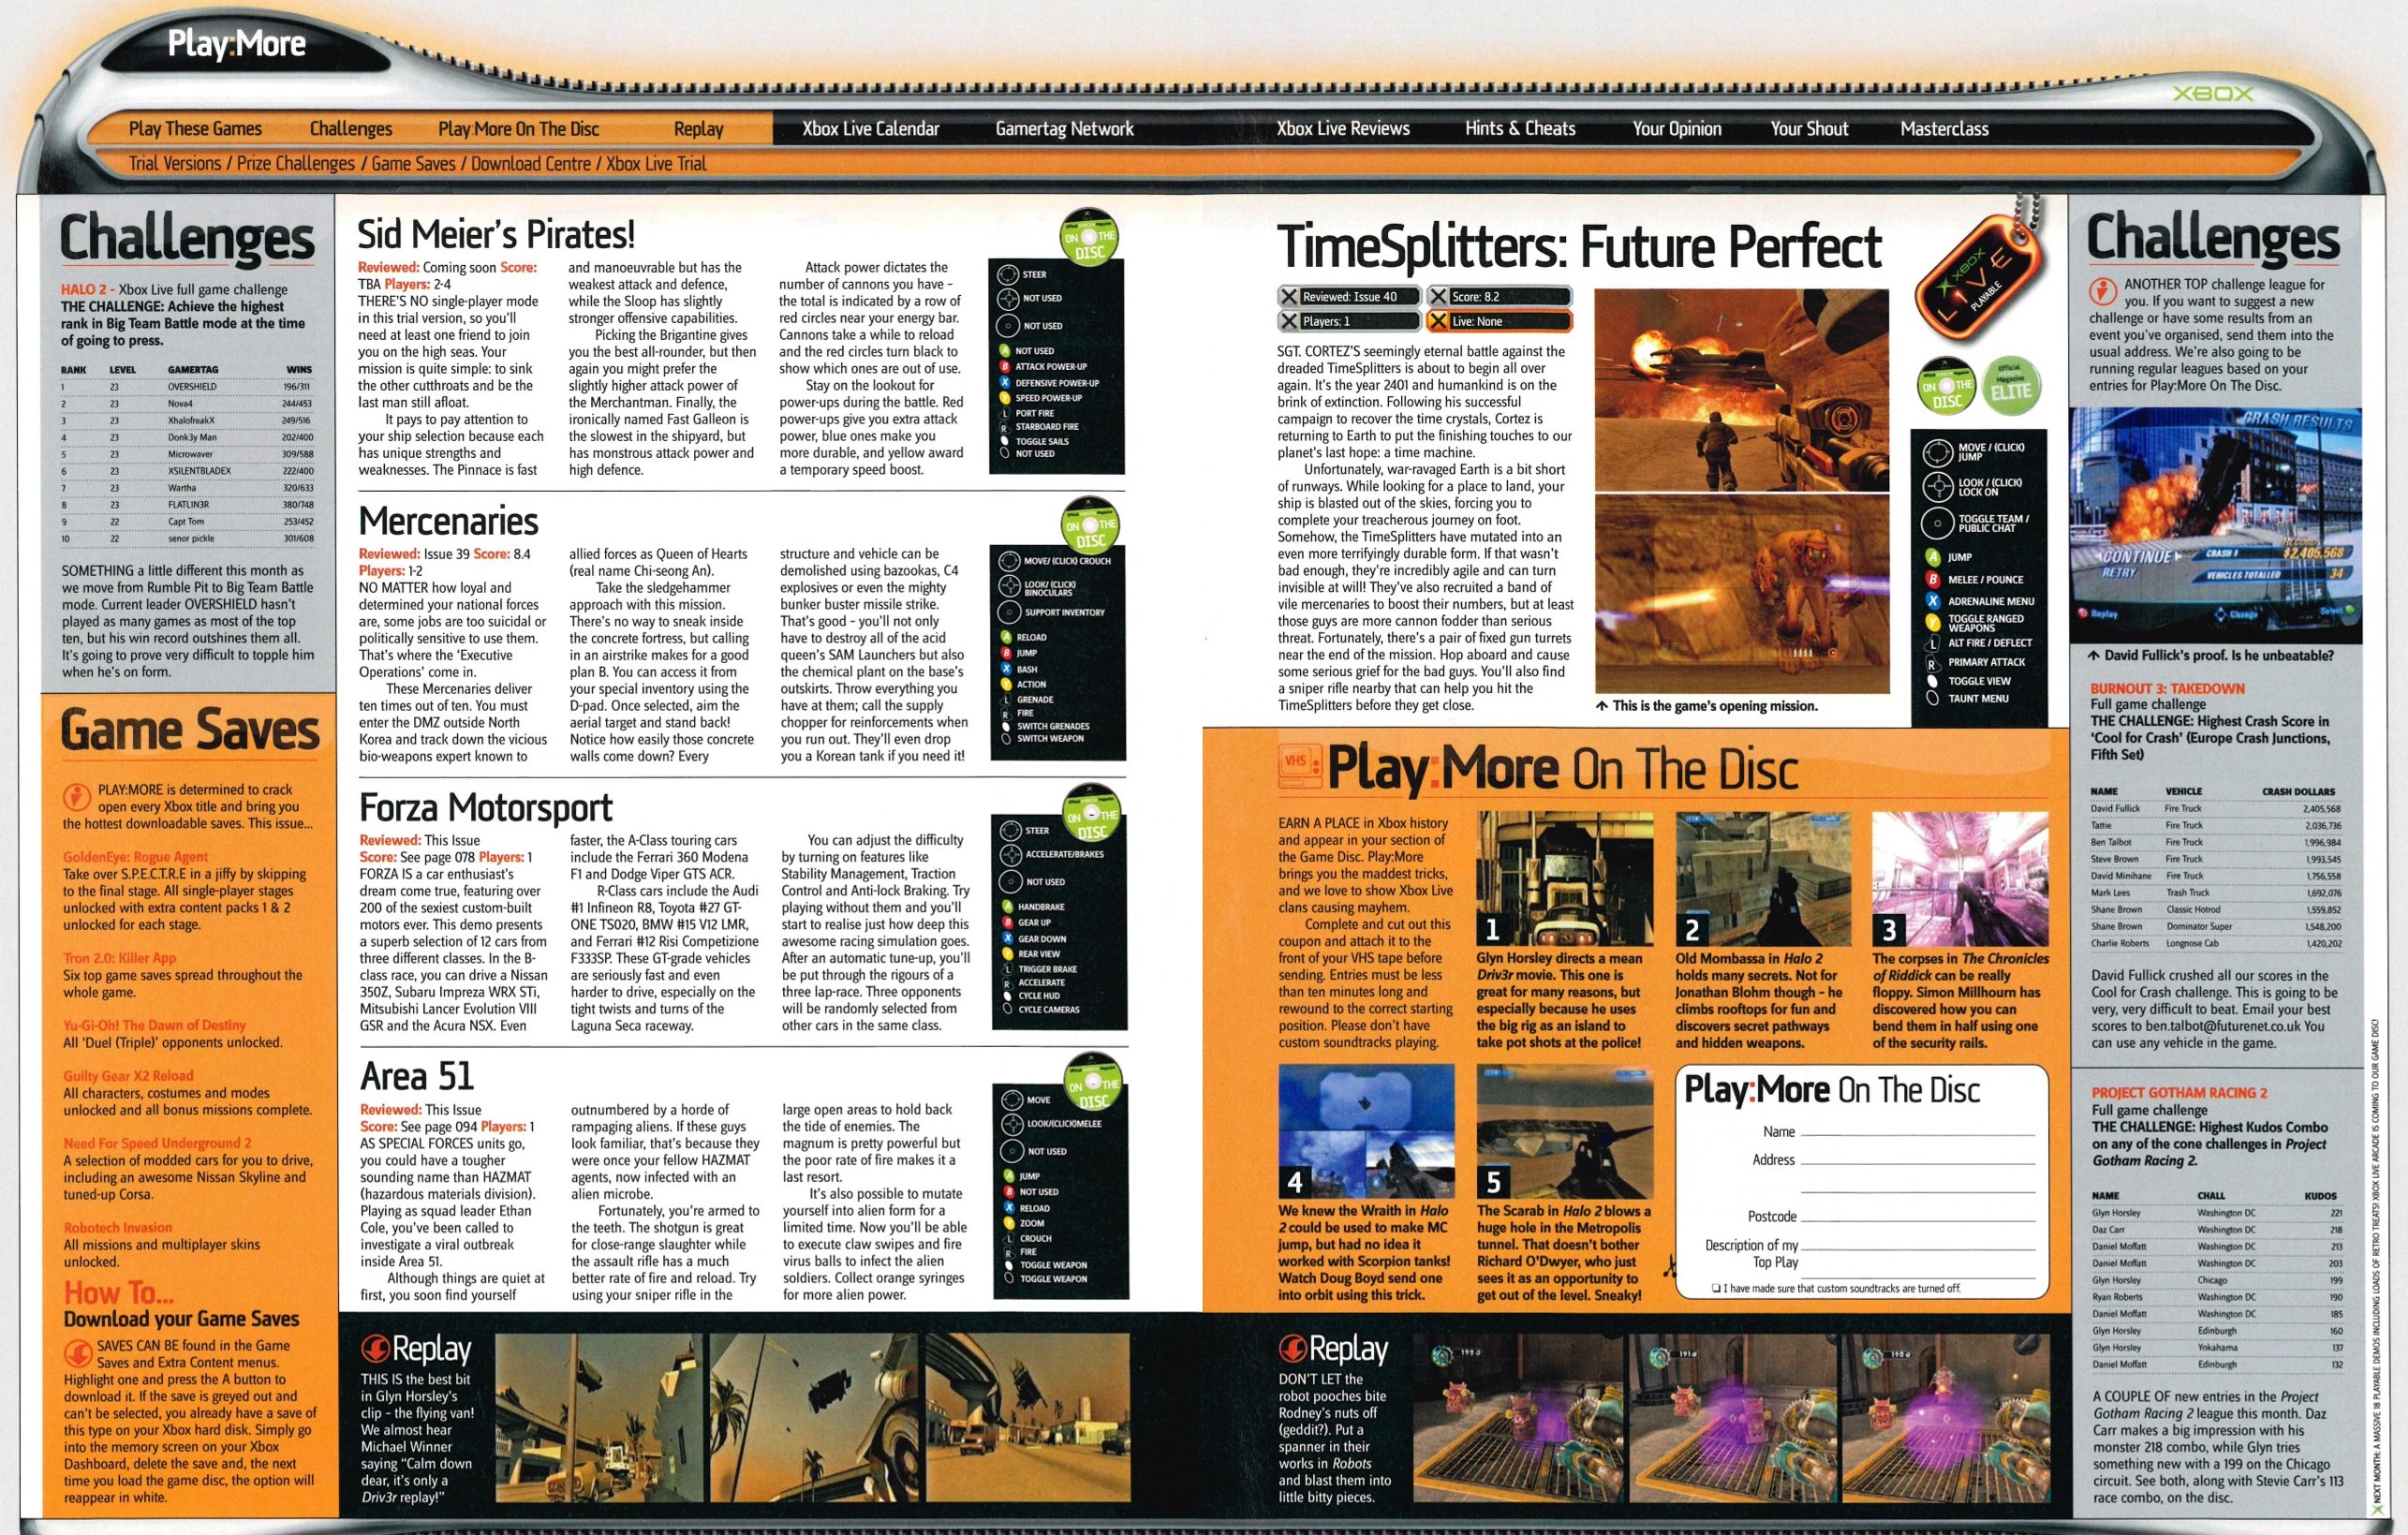
Task: Click the first Address line on the coupon form
Action: (x=1917, y=1161)
